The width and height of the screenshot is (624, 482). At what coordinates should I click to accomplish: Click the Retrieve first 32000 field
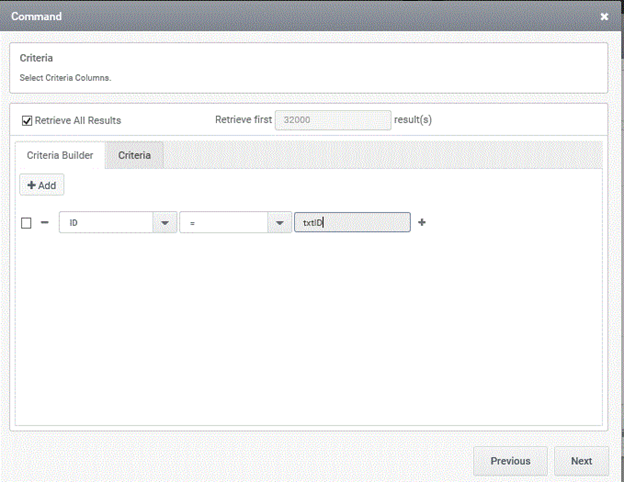(x=333, y=120)
